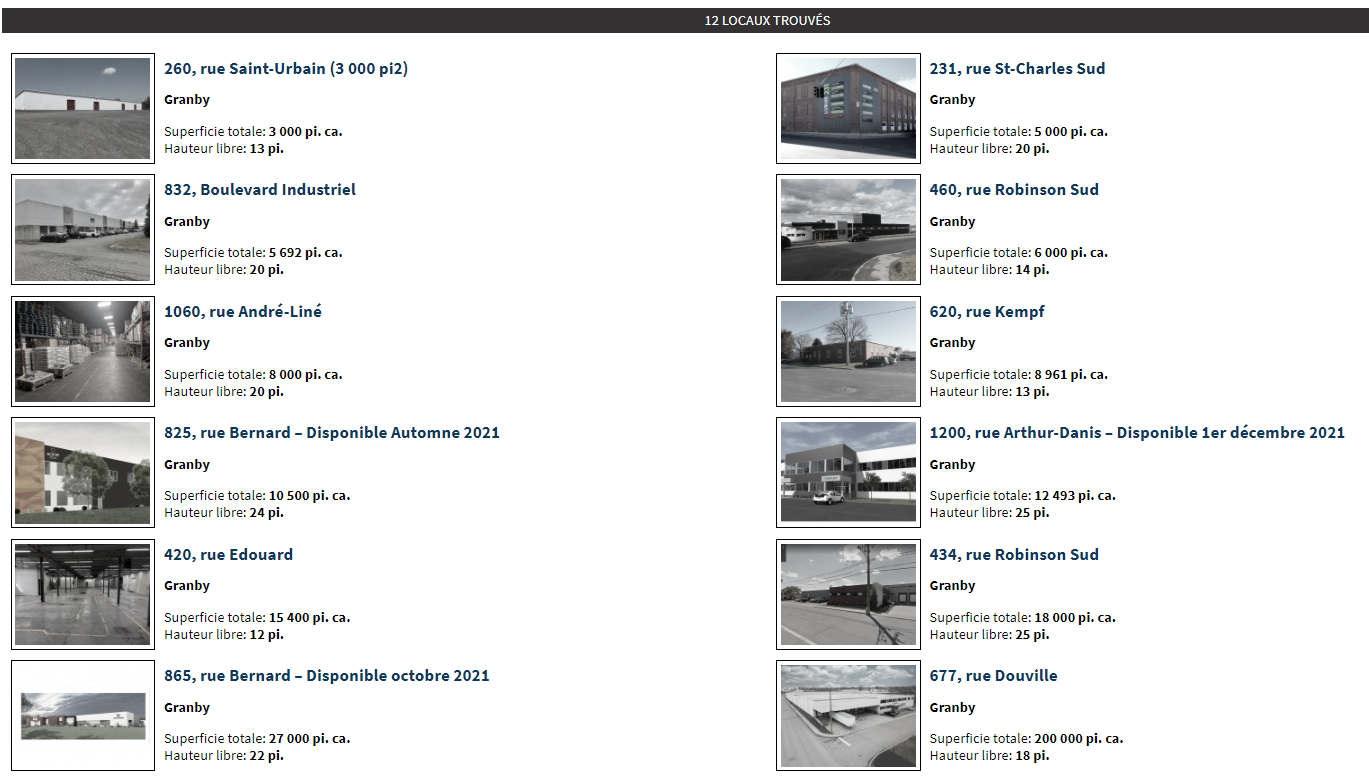
Task: Click Granby under 677, rue Douville
Action: [x=952, y=708]
